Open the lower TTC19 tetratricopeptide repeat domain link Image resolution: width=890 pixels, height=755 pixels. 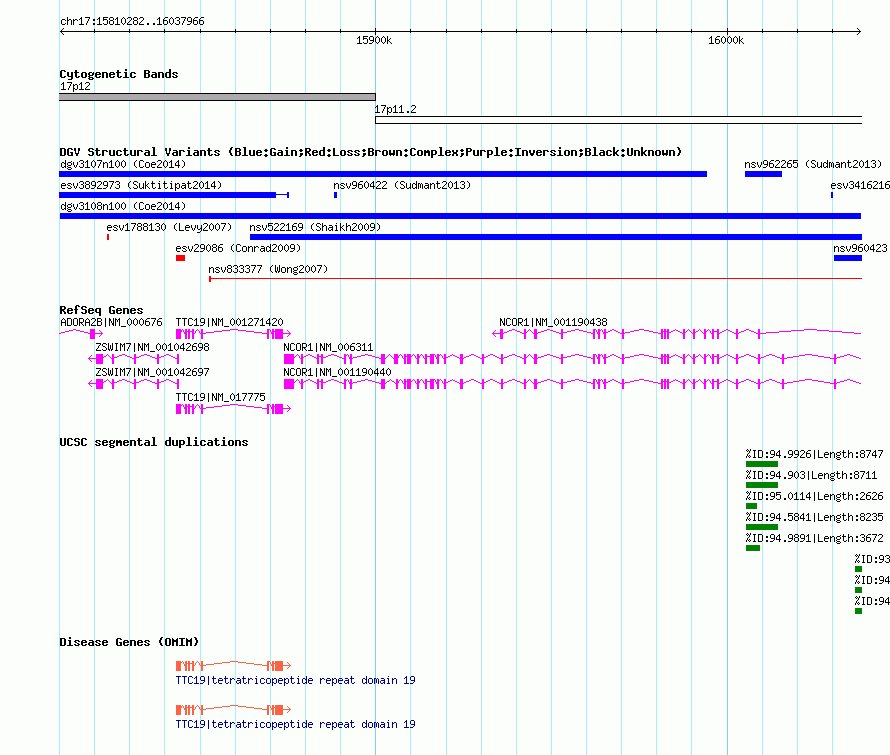295,724
